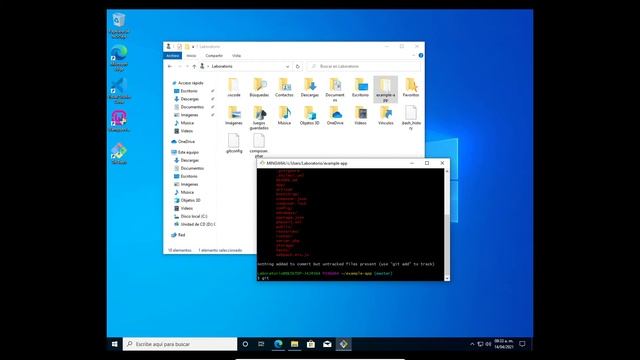Click the terminal scrollbar down arrow
The width and height of the screenshot is (640, 360).
(x=447, y=278)
